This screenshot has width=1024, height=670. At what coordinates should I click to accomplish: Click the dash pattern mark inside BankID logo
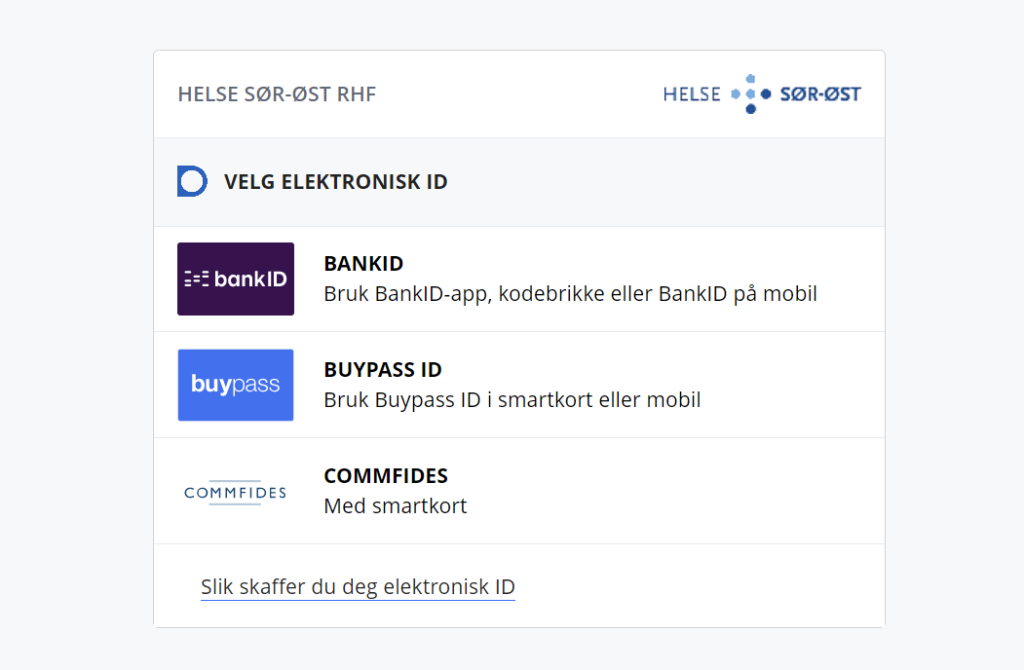coord(196,279)
